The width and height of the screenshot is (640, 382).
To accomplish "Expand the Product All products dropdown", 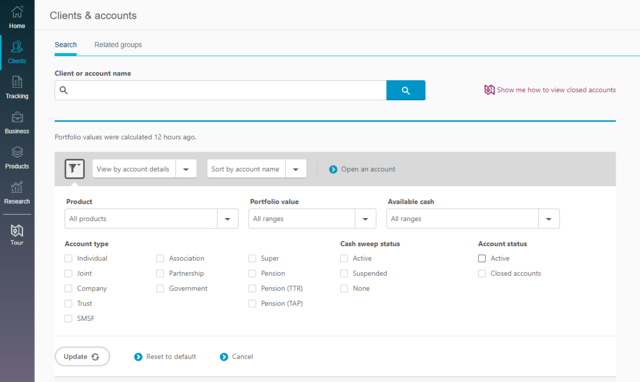I will pos(151,219).
